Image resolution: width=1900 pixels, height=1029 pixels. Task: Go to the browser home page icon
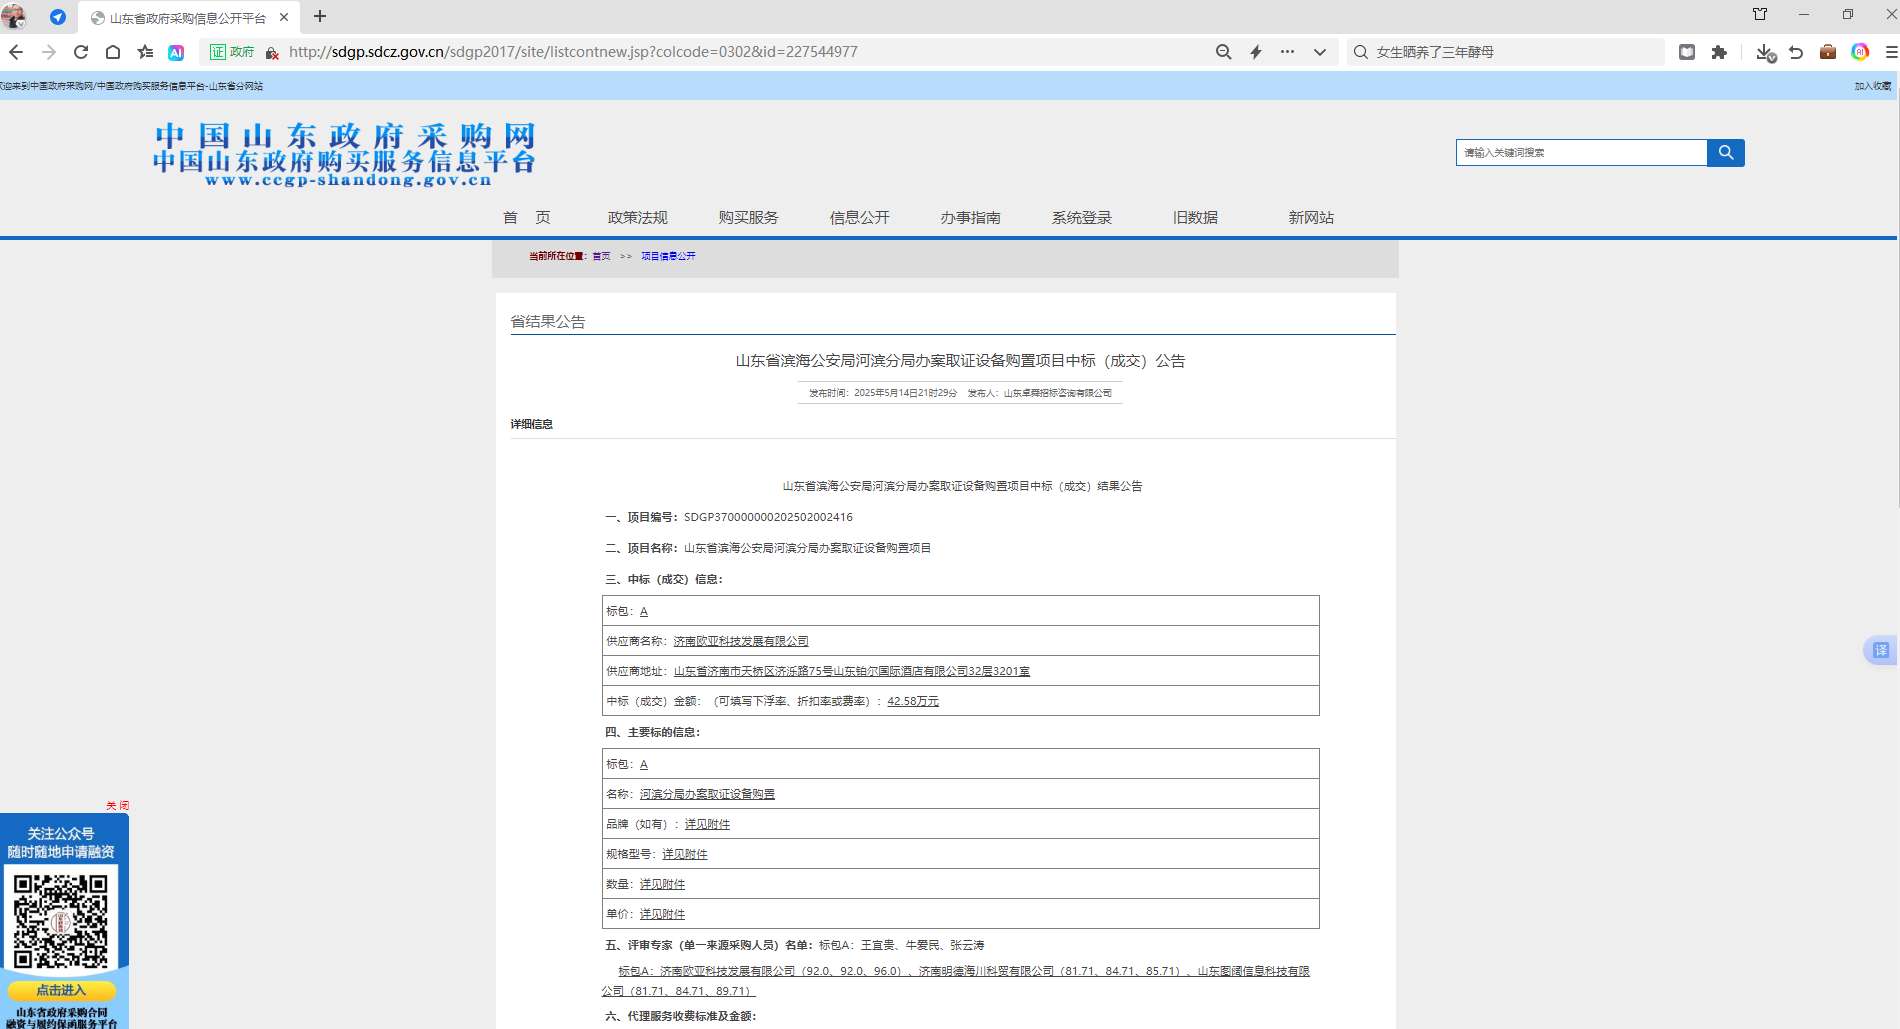click(113, 52)
